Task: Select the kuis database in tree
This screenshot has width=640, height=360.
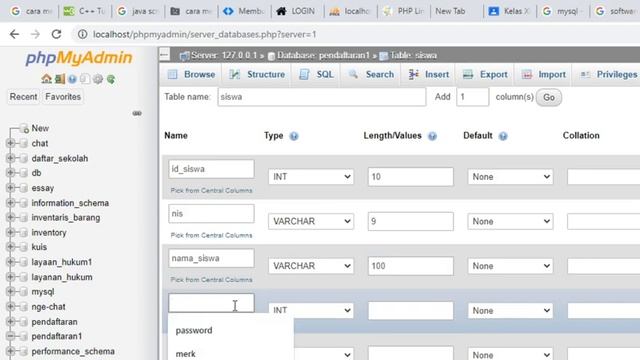Action: (x=39, y=247)
